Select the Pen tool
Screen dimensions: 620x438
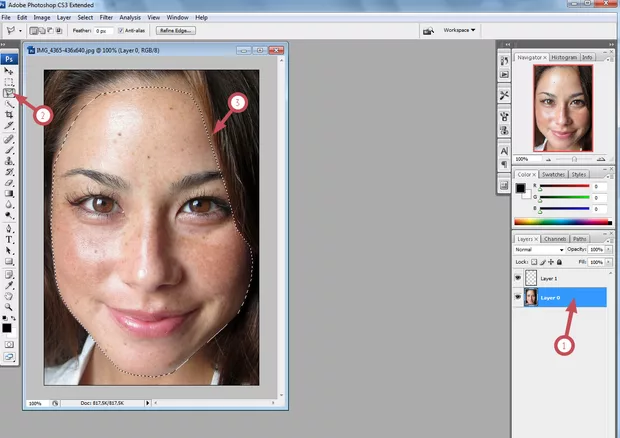coord(9,228)
